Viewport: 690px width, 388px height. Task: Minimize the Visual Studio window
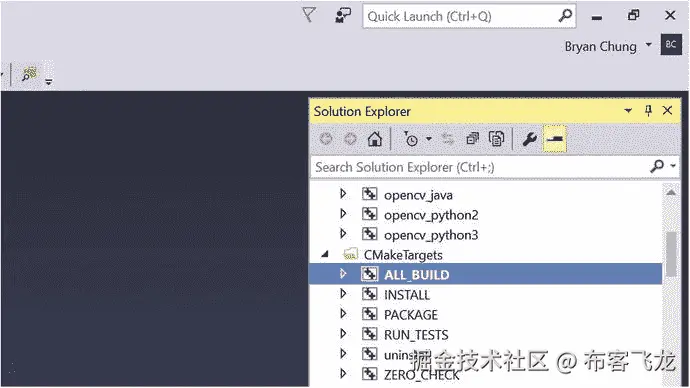pyautogui.click(x=597, y=18)
